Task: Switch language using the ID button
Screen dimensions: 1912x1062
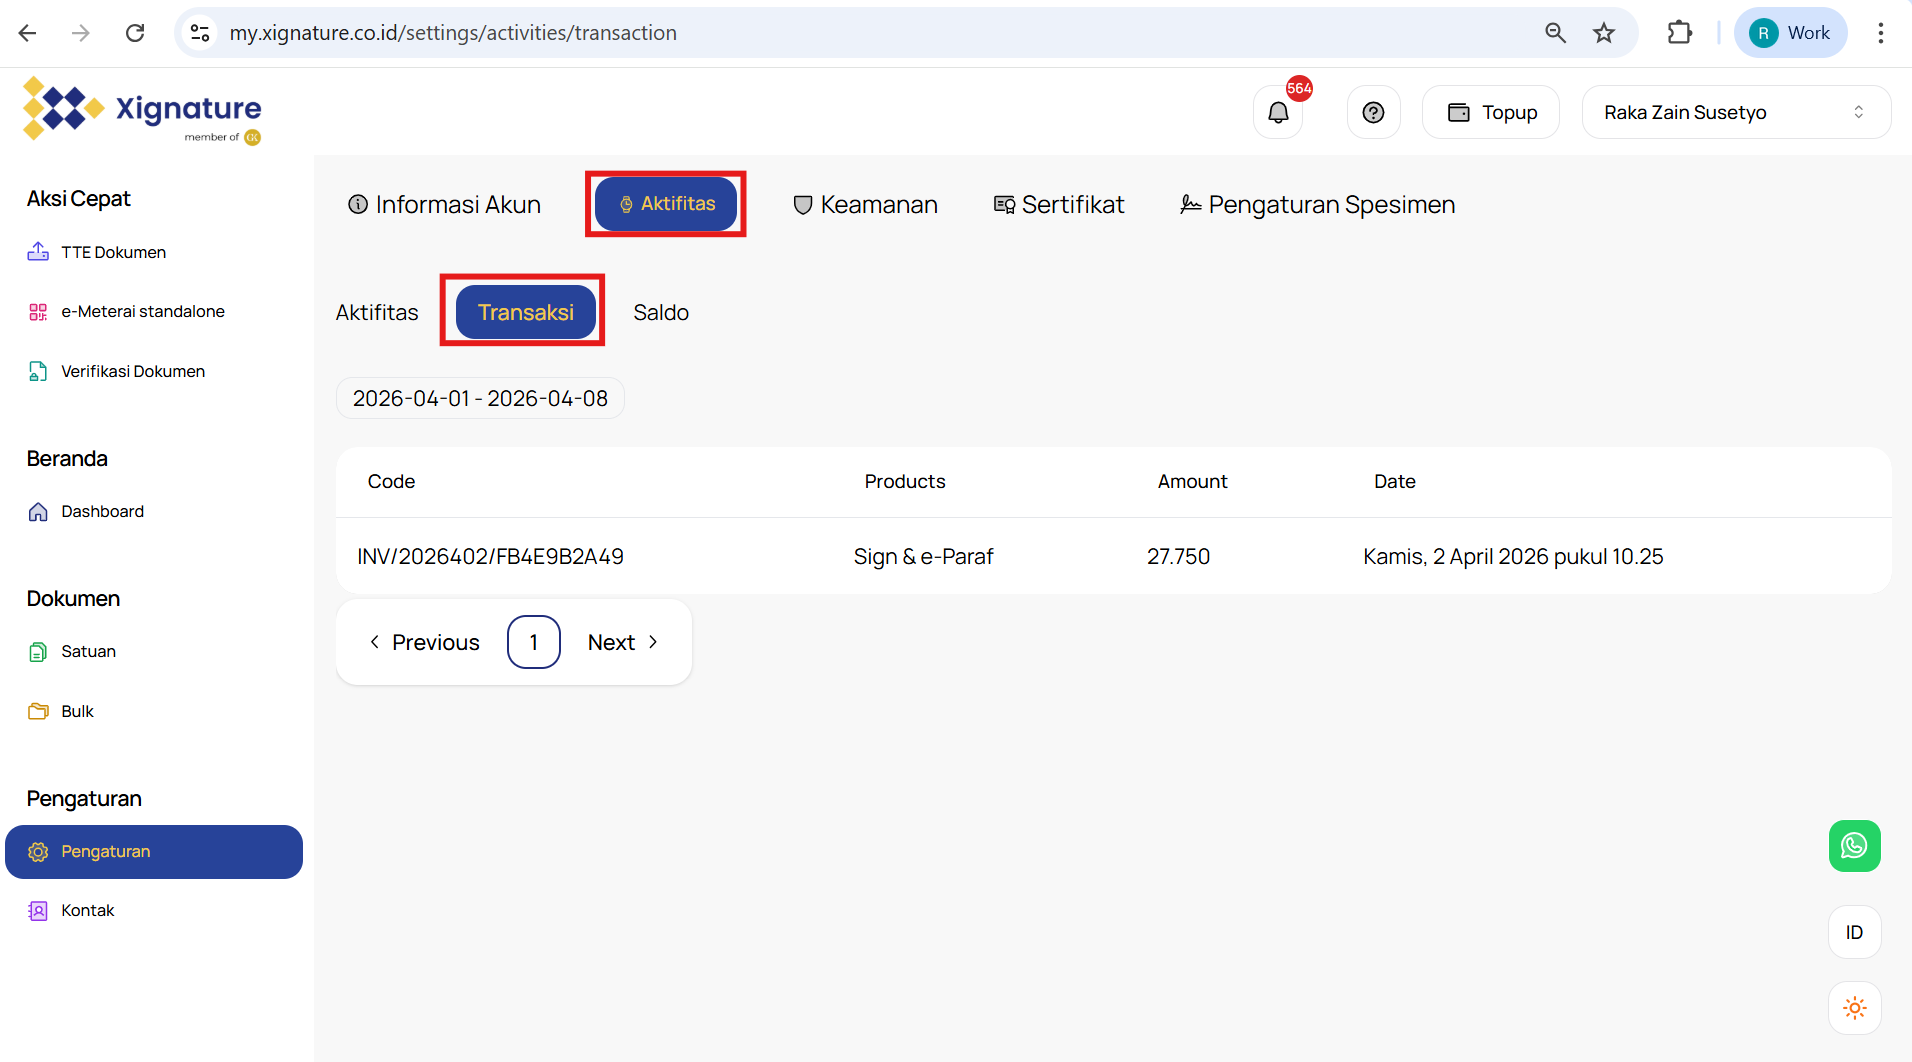Action: tap(1854, 932)
